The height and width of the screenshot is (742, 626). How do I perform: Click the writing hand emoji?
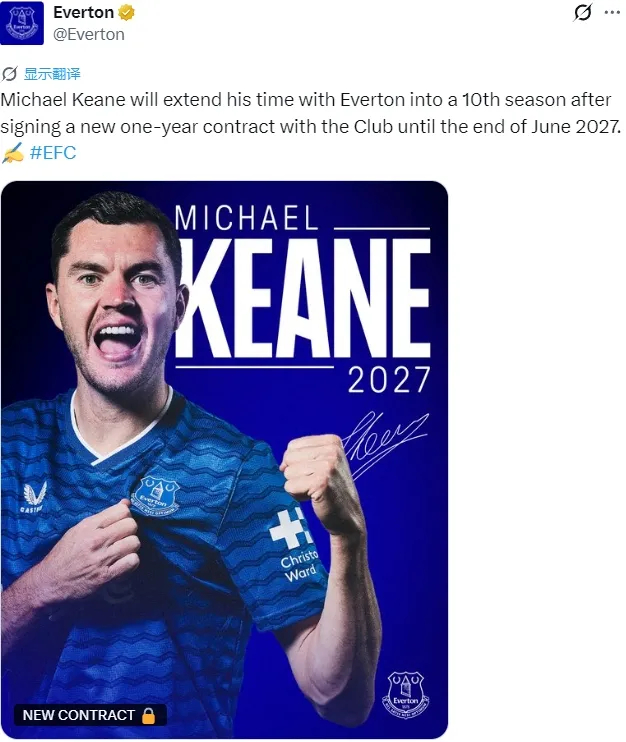(12, 153)
